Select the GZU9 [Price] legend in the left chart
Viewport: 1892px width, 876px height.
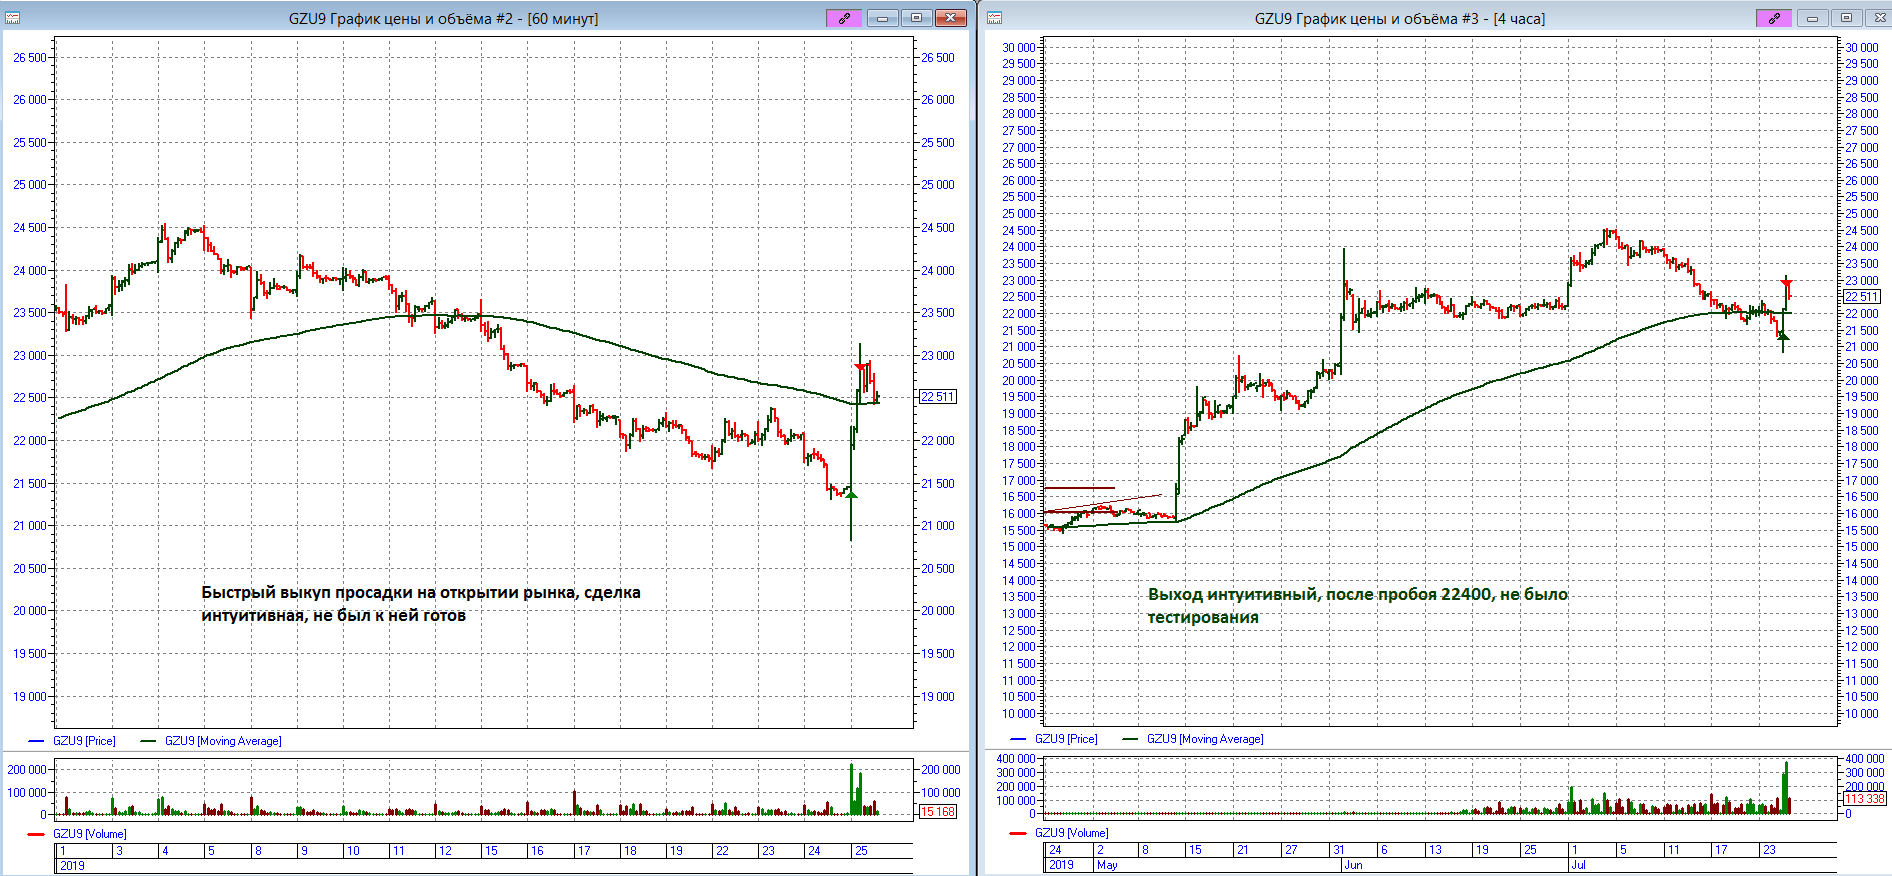[x=84, y=741]
